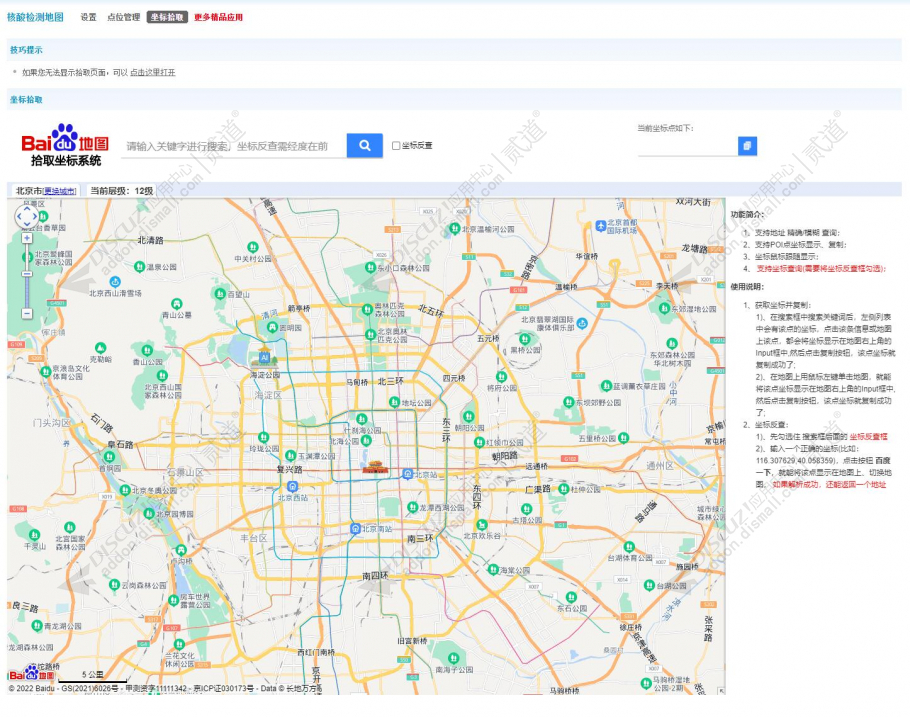Click the 圆明园 marker icon

click(x=272, y=327)
